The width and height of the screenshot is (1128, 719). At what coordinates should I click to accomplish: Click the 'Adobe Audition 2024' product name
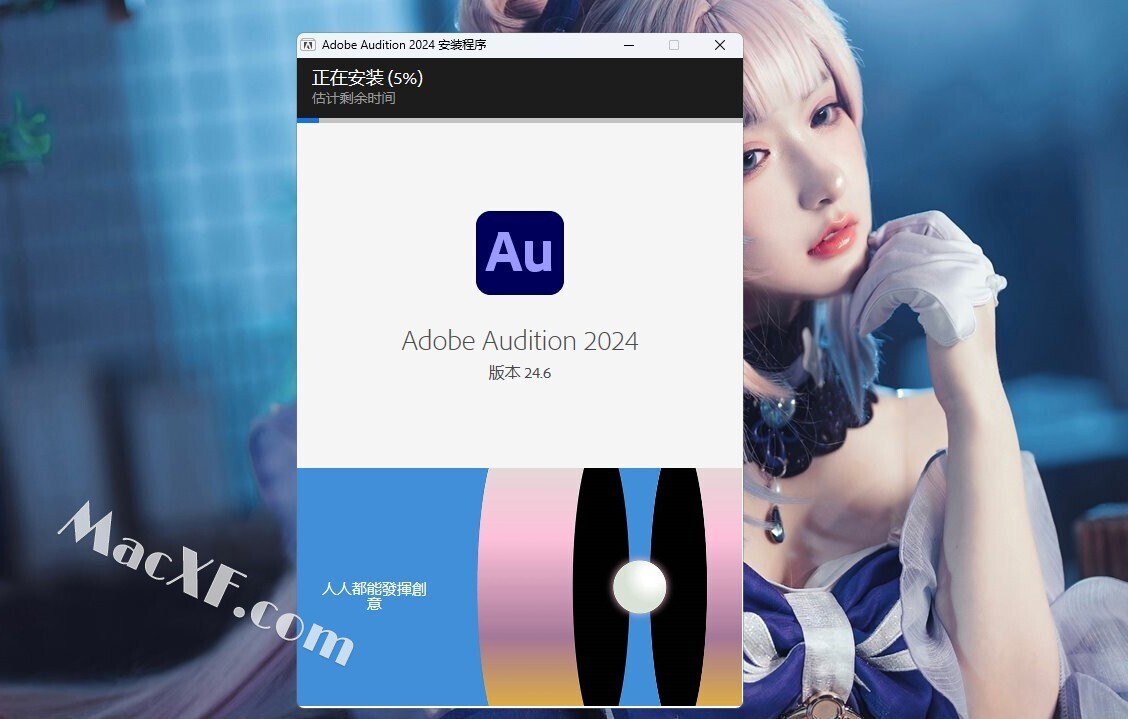click(x=519, y=340)
